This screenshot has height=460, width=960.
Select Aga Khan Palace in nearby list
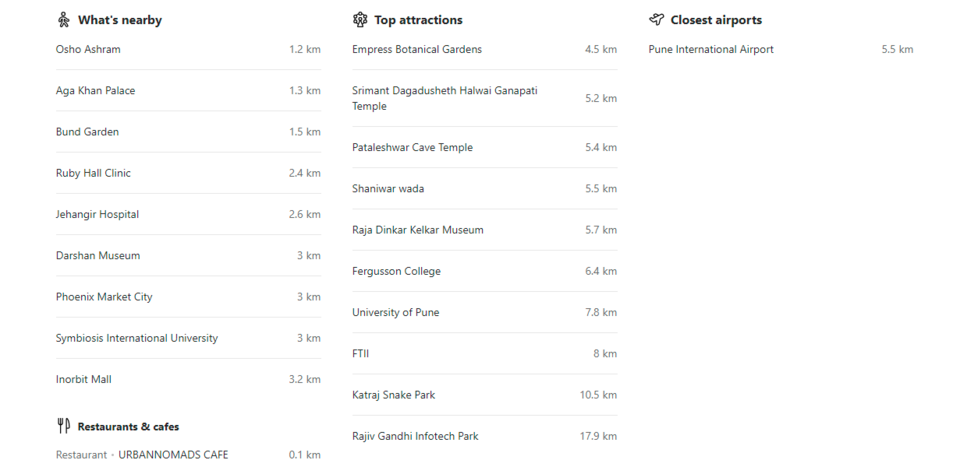coord(95,91)
